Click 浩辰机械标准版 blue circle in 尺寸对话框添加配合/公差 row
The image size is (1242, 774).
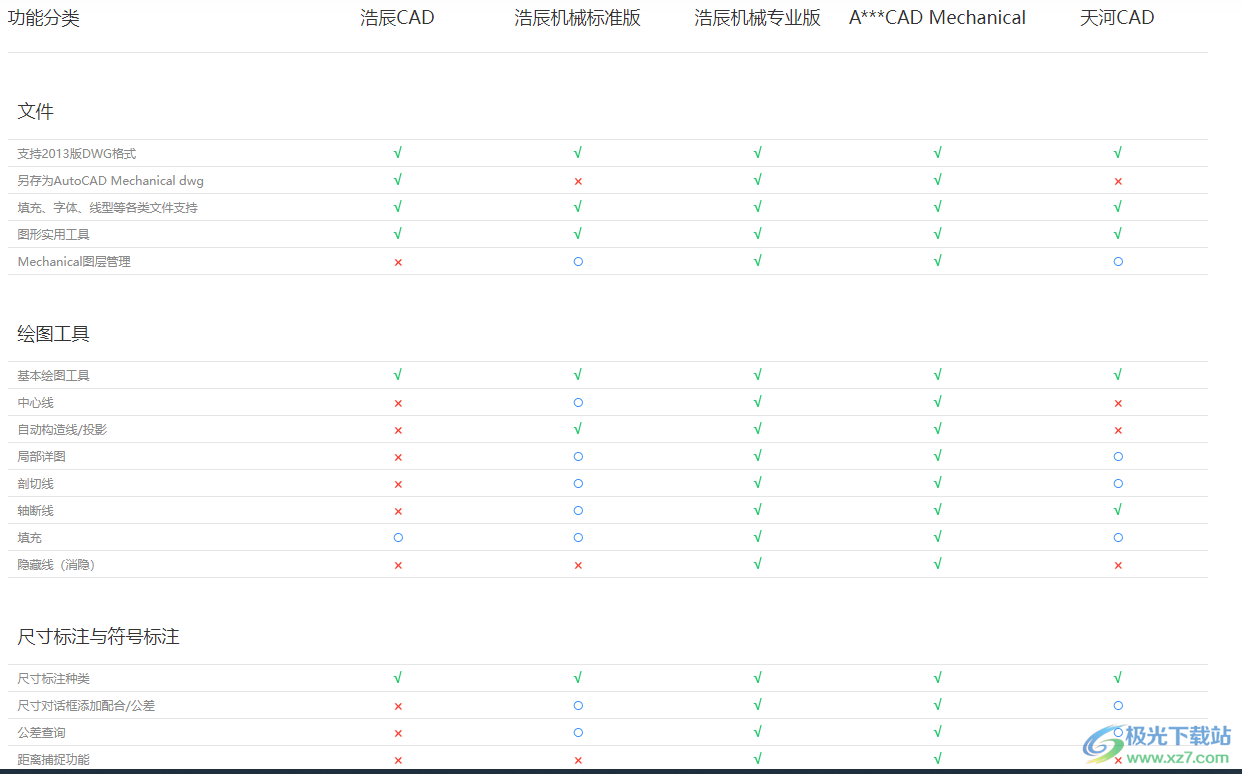tap(578, 705)
